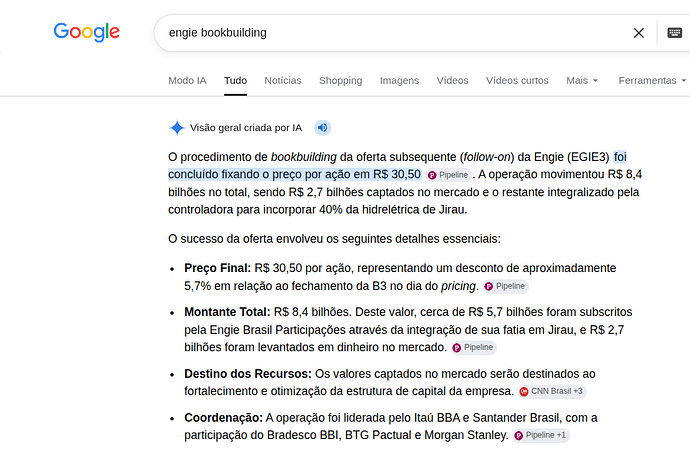Switch to the Imagens tab
This screenshot has height=451, width=690.
(399, 81)
